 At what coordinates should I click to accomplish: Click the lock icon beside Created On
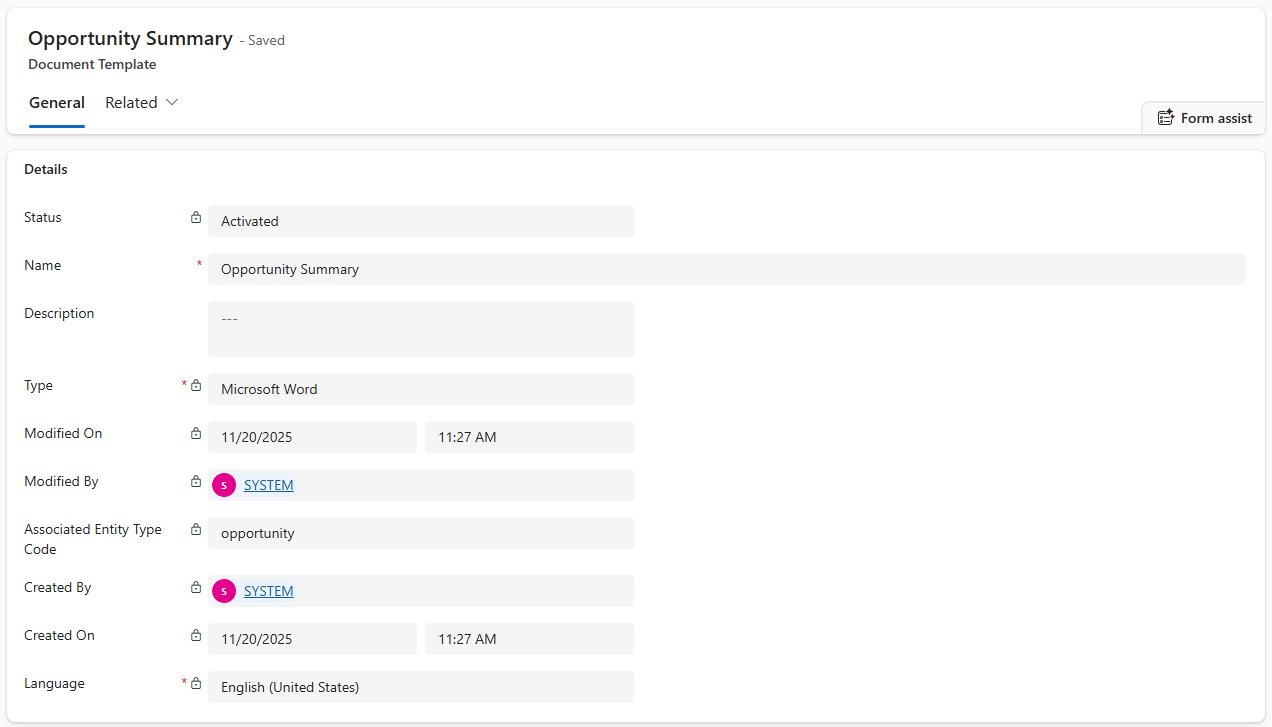pos(196,635)
